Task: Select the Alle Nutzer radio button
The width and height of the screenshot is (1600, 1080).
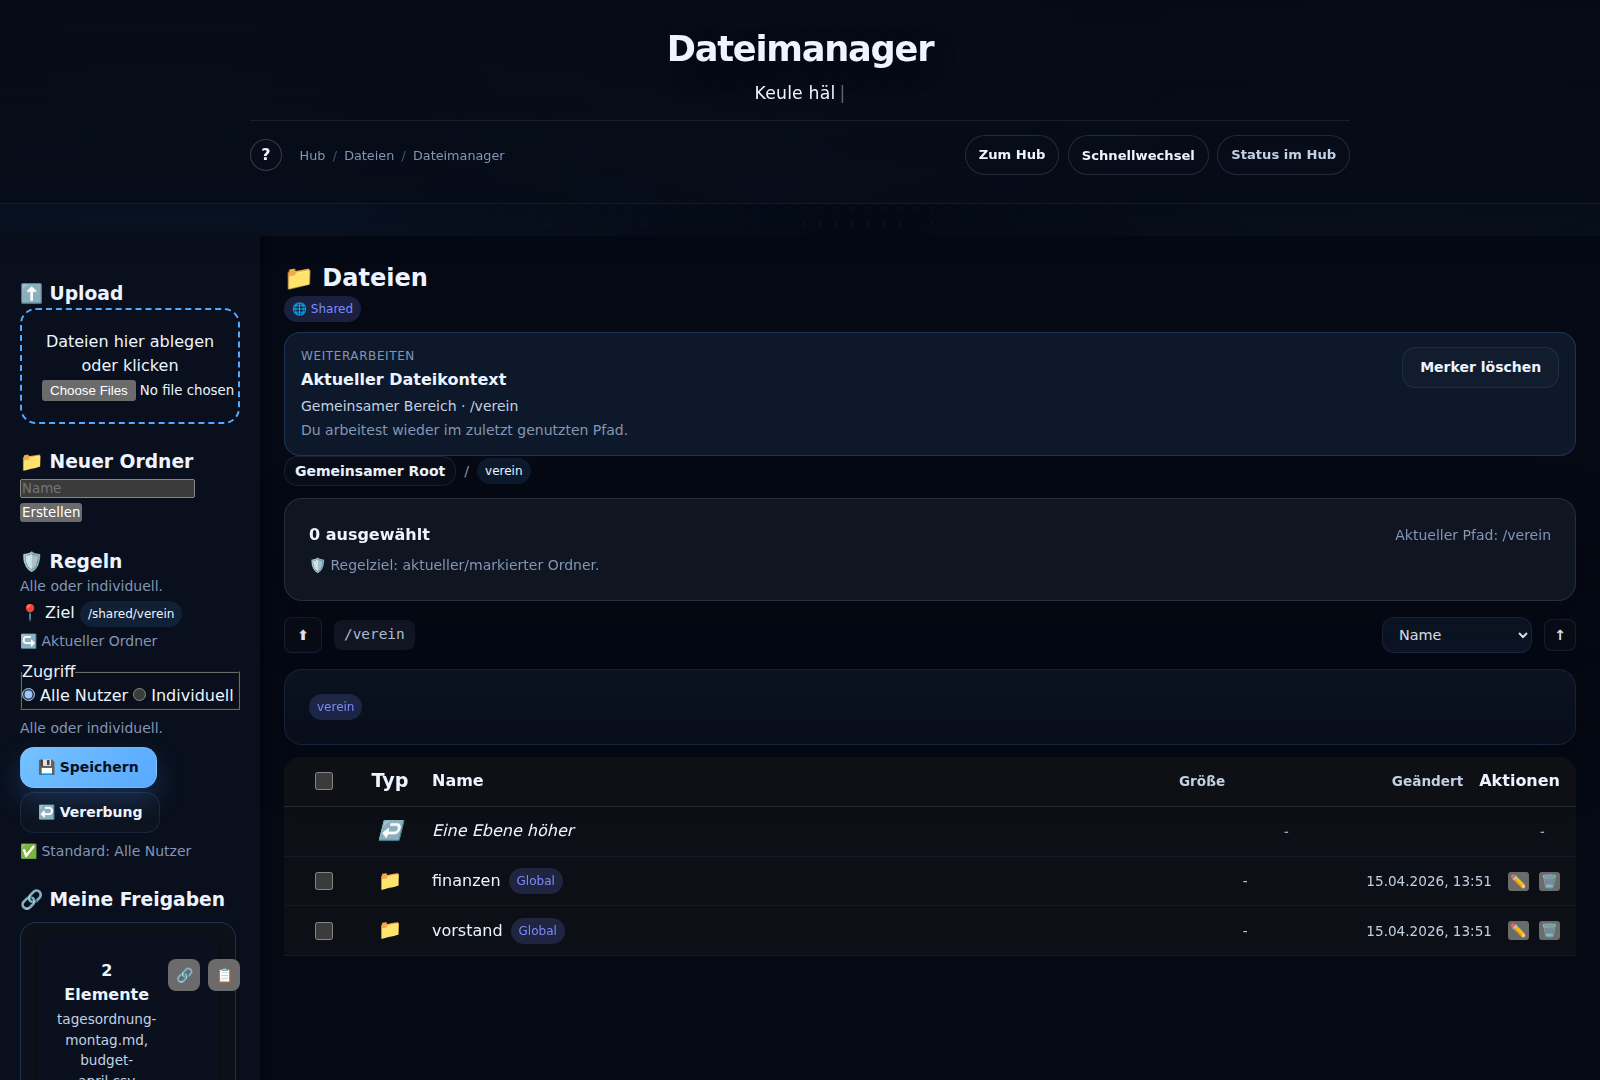Action: tap(29, 694)
